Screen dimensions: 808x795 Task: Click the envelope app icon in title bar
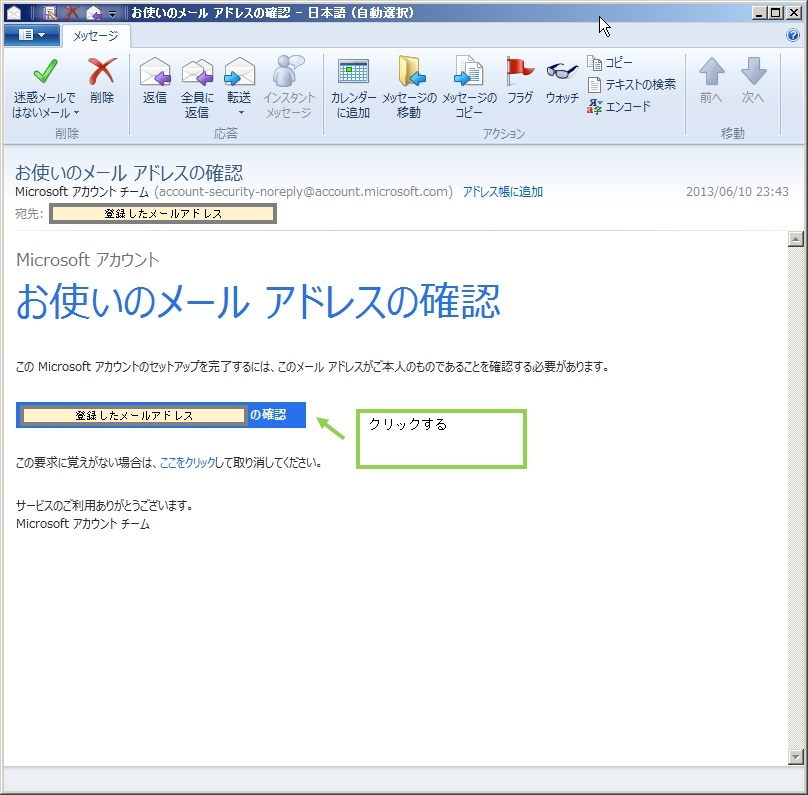14,12
